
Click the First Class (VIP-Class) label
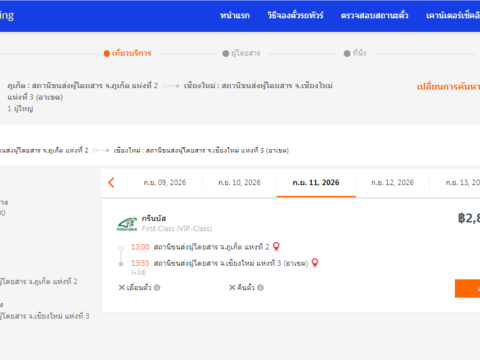tap(177, 229)
